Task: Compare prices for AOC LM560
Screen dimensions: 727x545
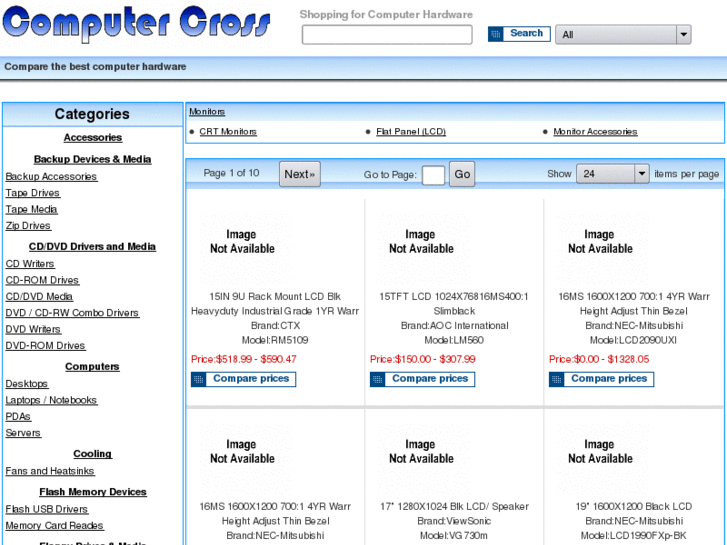Action: click(x=422, y=379)
